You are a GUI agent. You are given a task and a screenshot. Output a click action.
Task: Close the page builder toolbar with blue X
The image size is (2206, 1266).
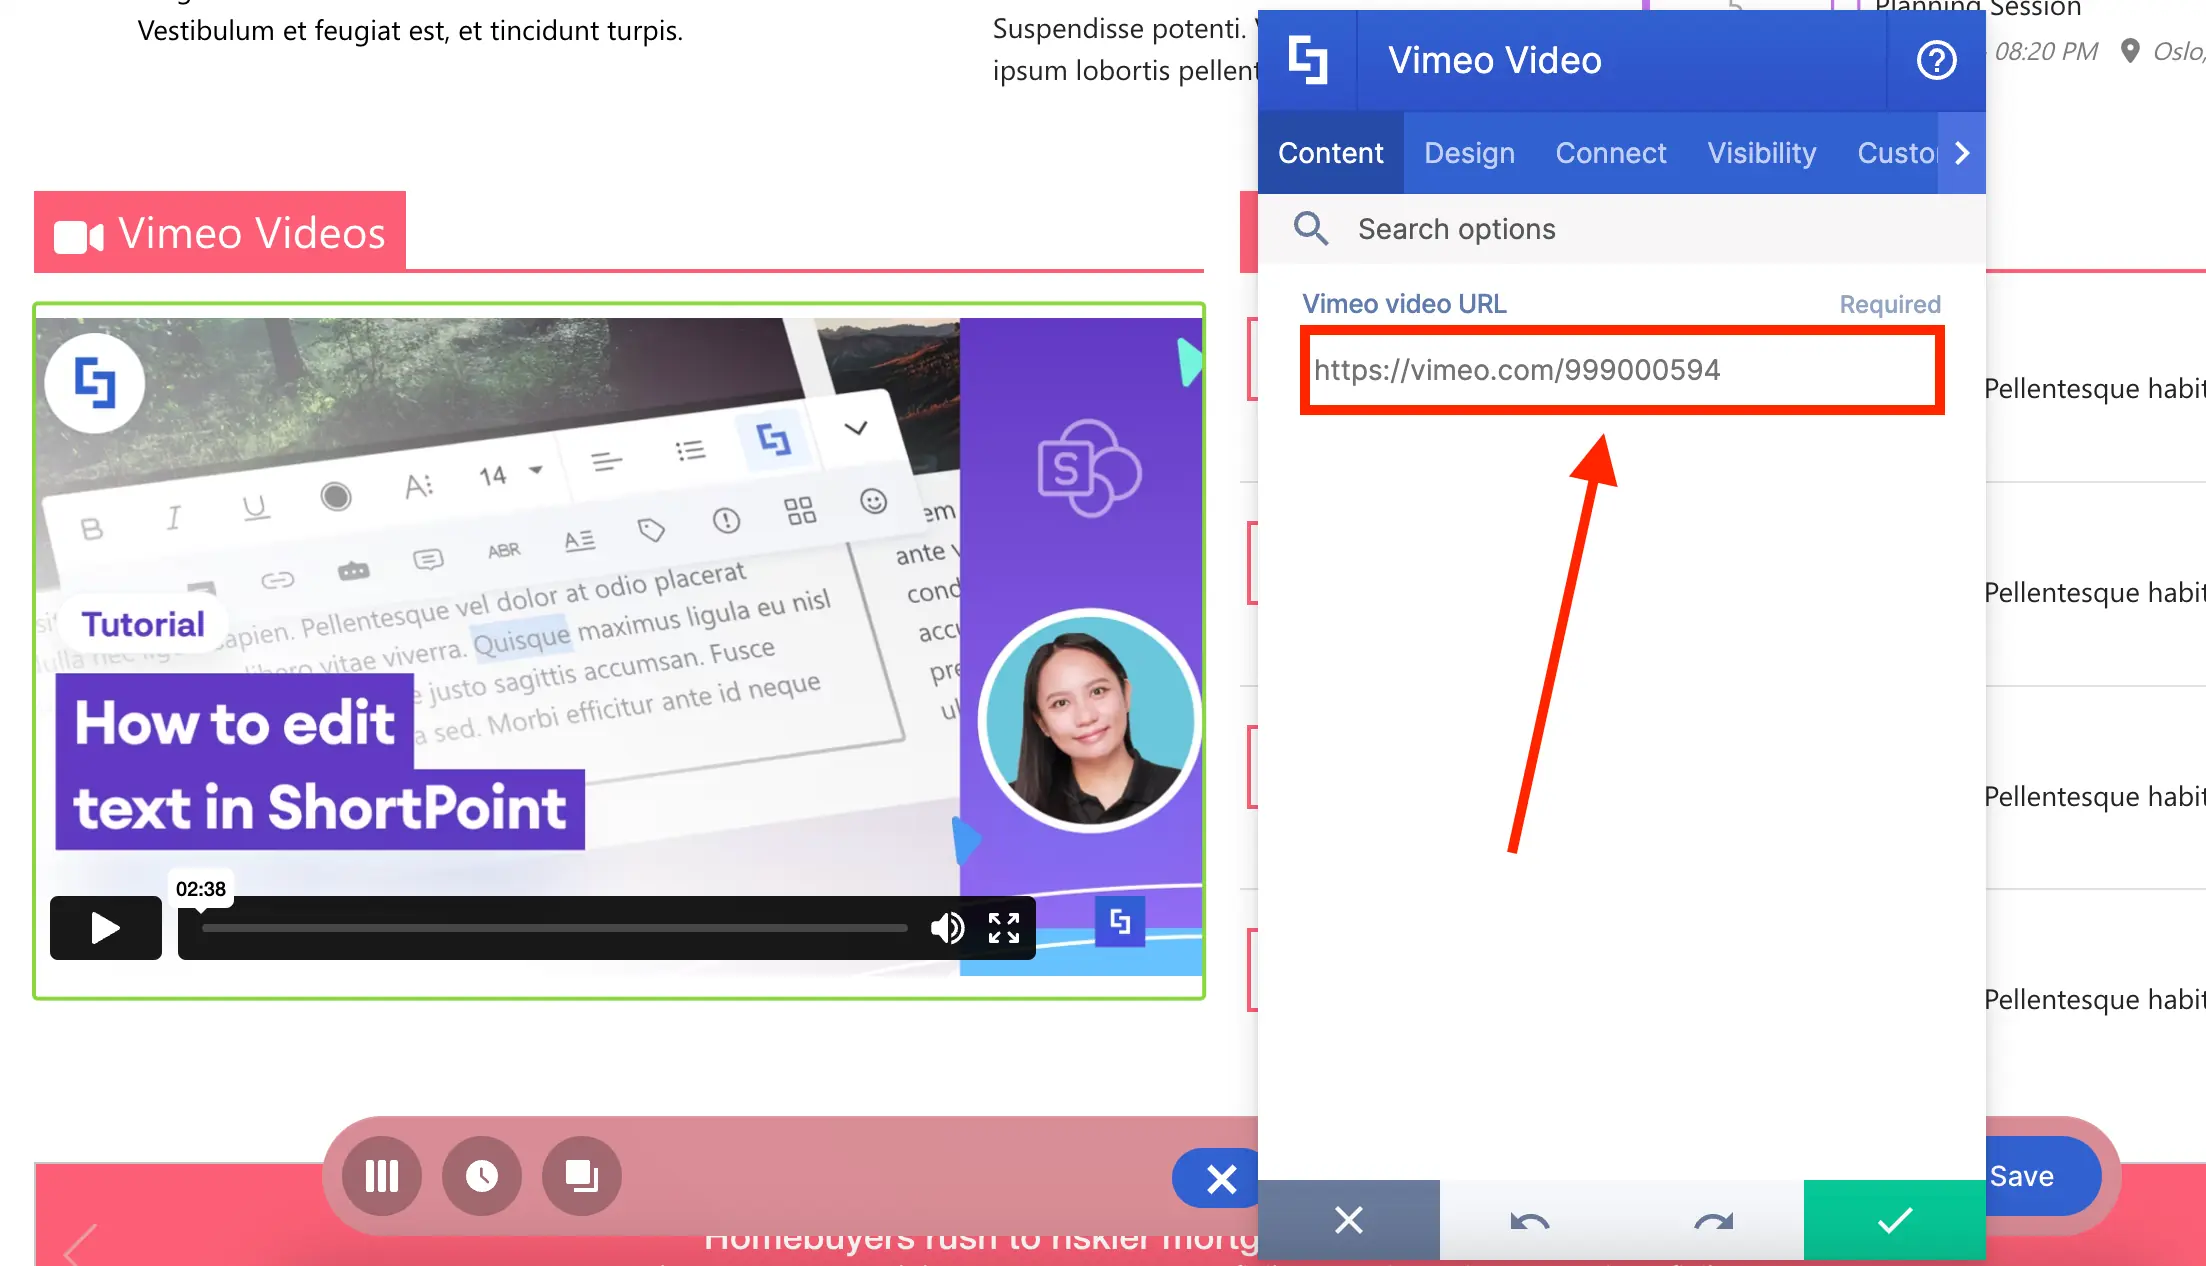pos(1220,1178)
